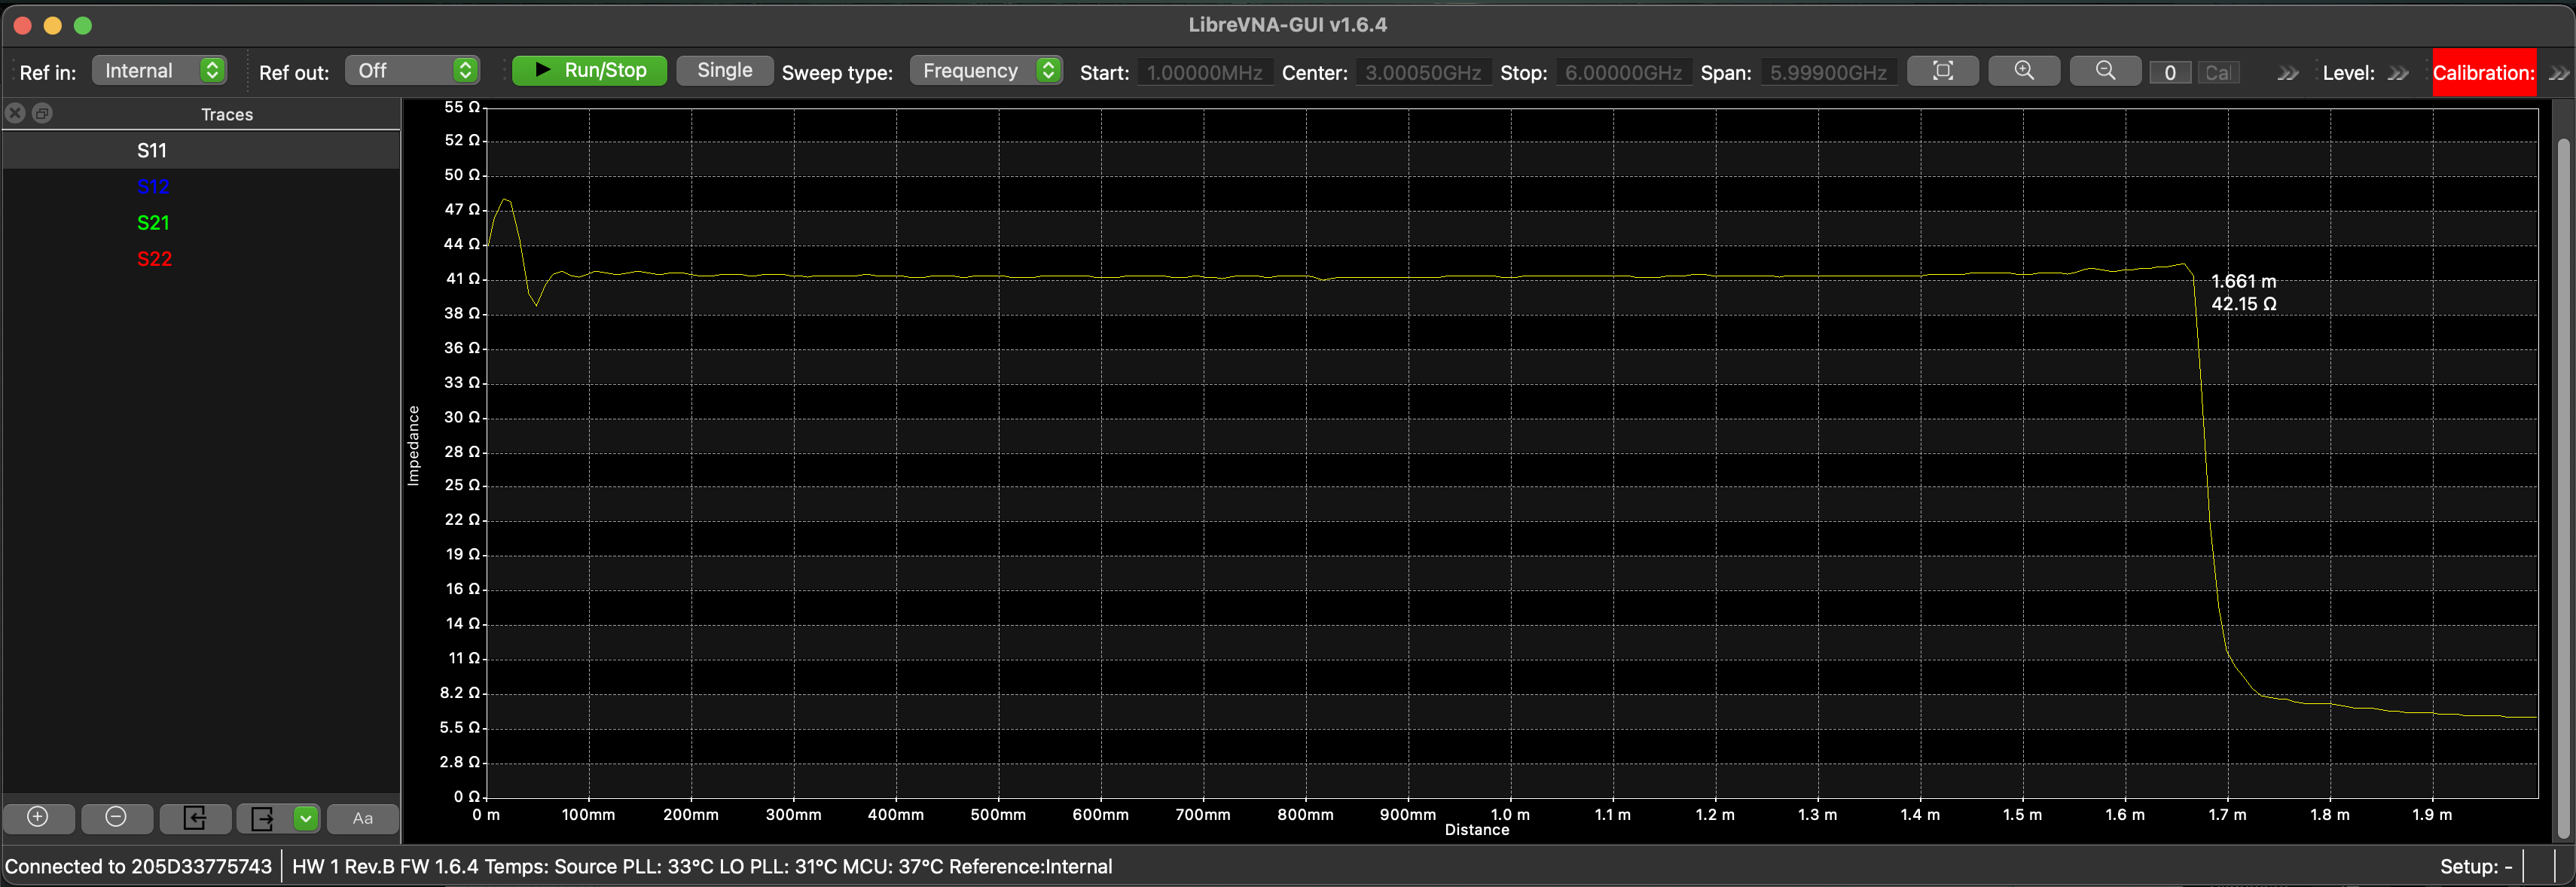Expand the Level toolbar overflow chevrons
2576x887 pixels.
(x=2397, y=73)
